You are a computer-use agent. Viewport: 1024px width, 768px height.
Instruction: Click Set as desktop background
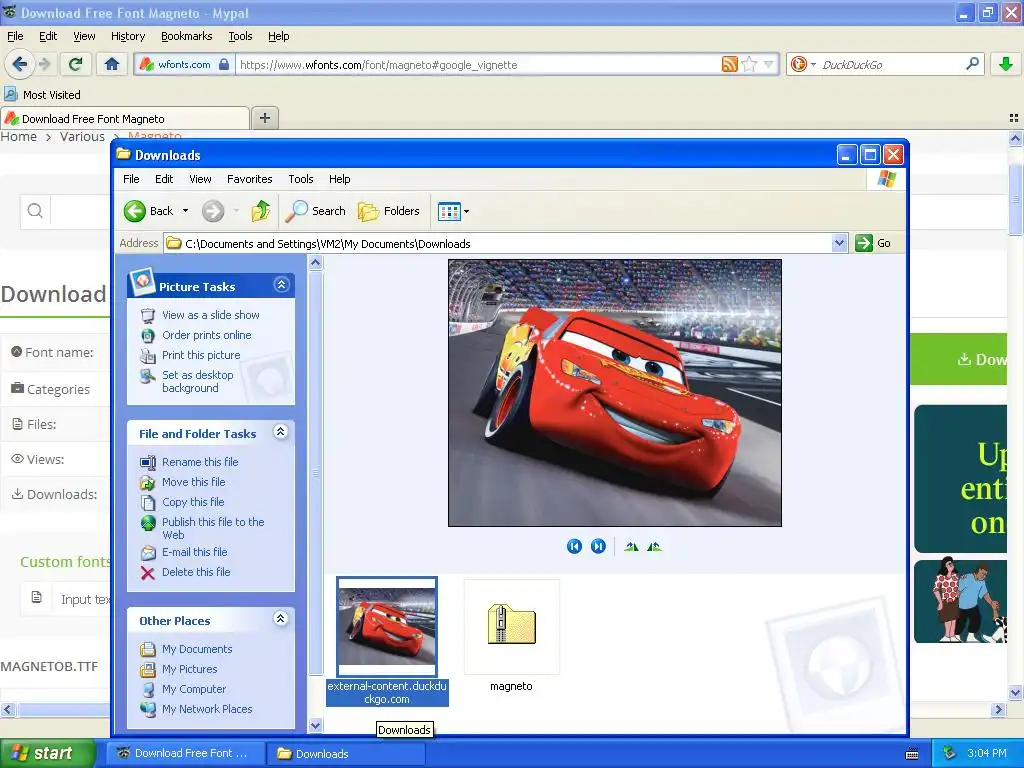tap(197, 381)
